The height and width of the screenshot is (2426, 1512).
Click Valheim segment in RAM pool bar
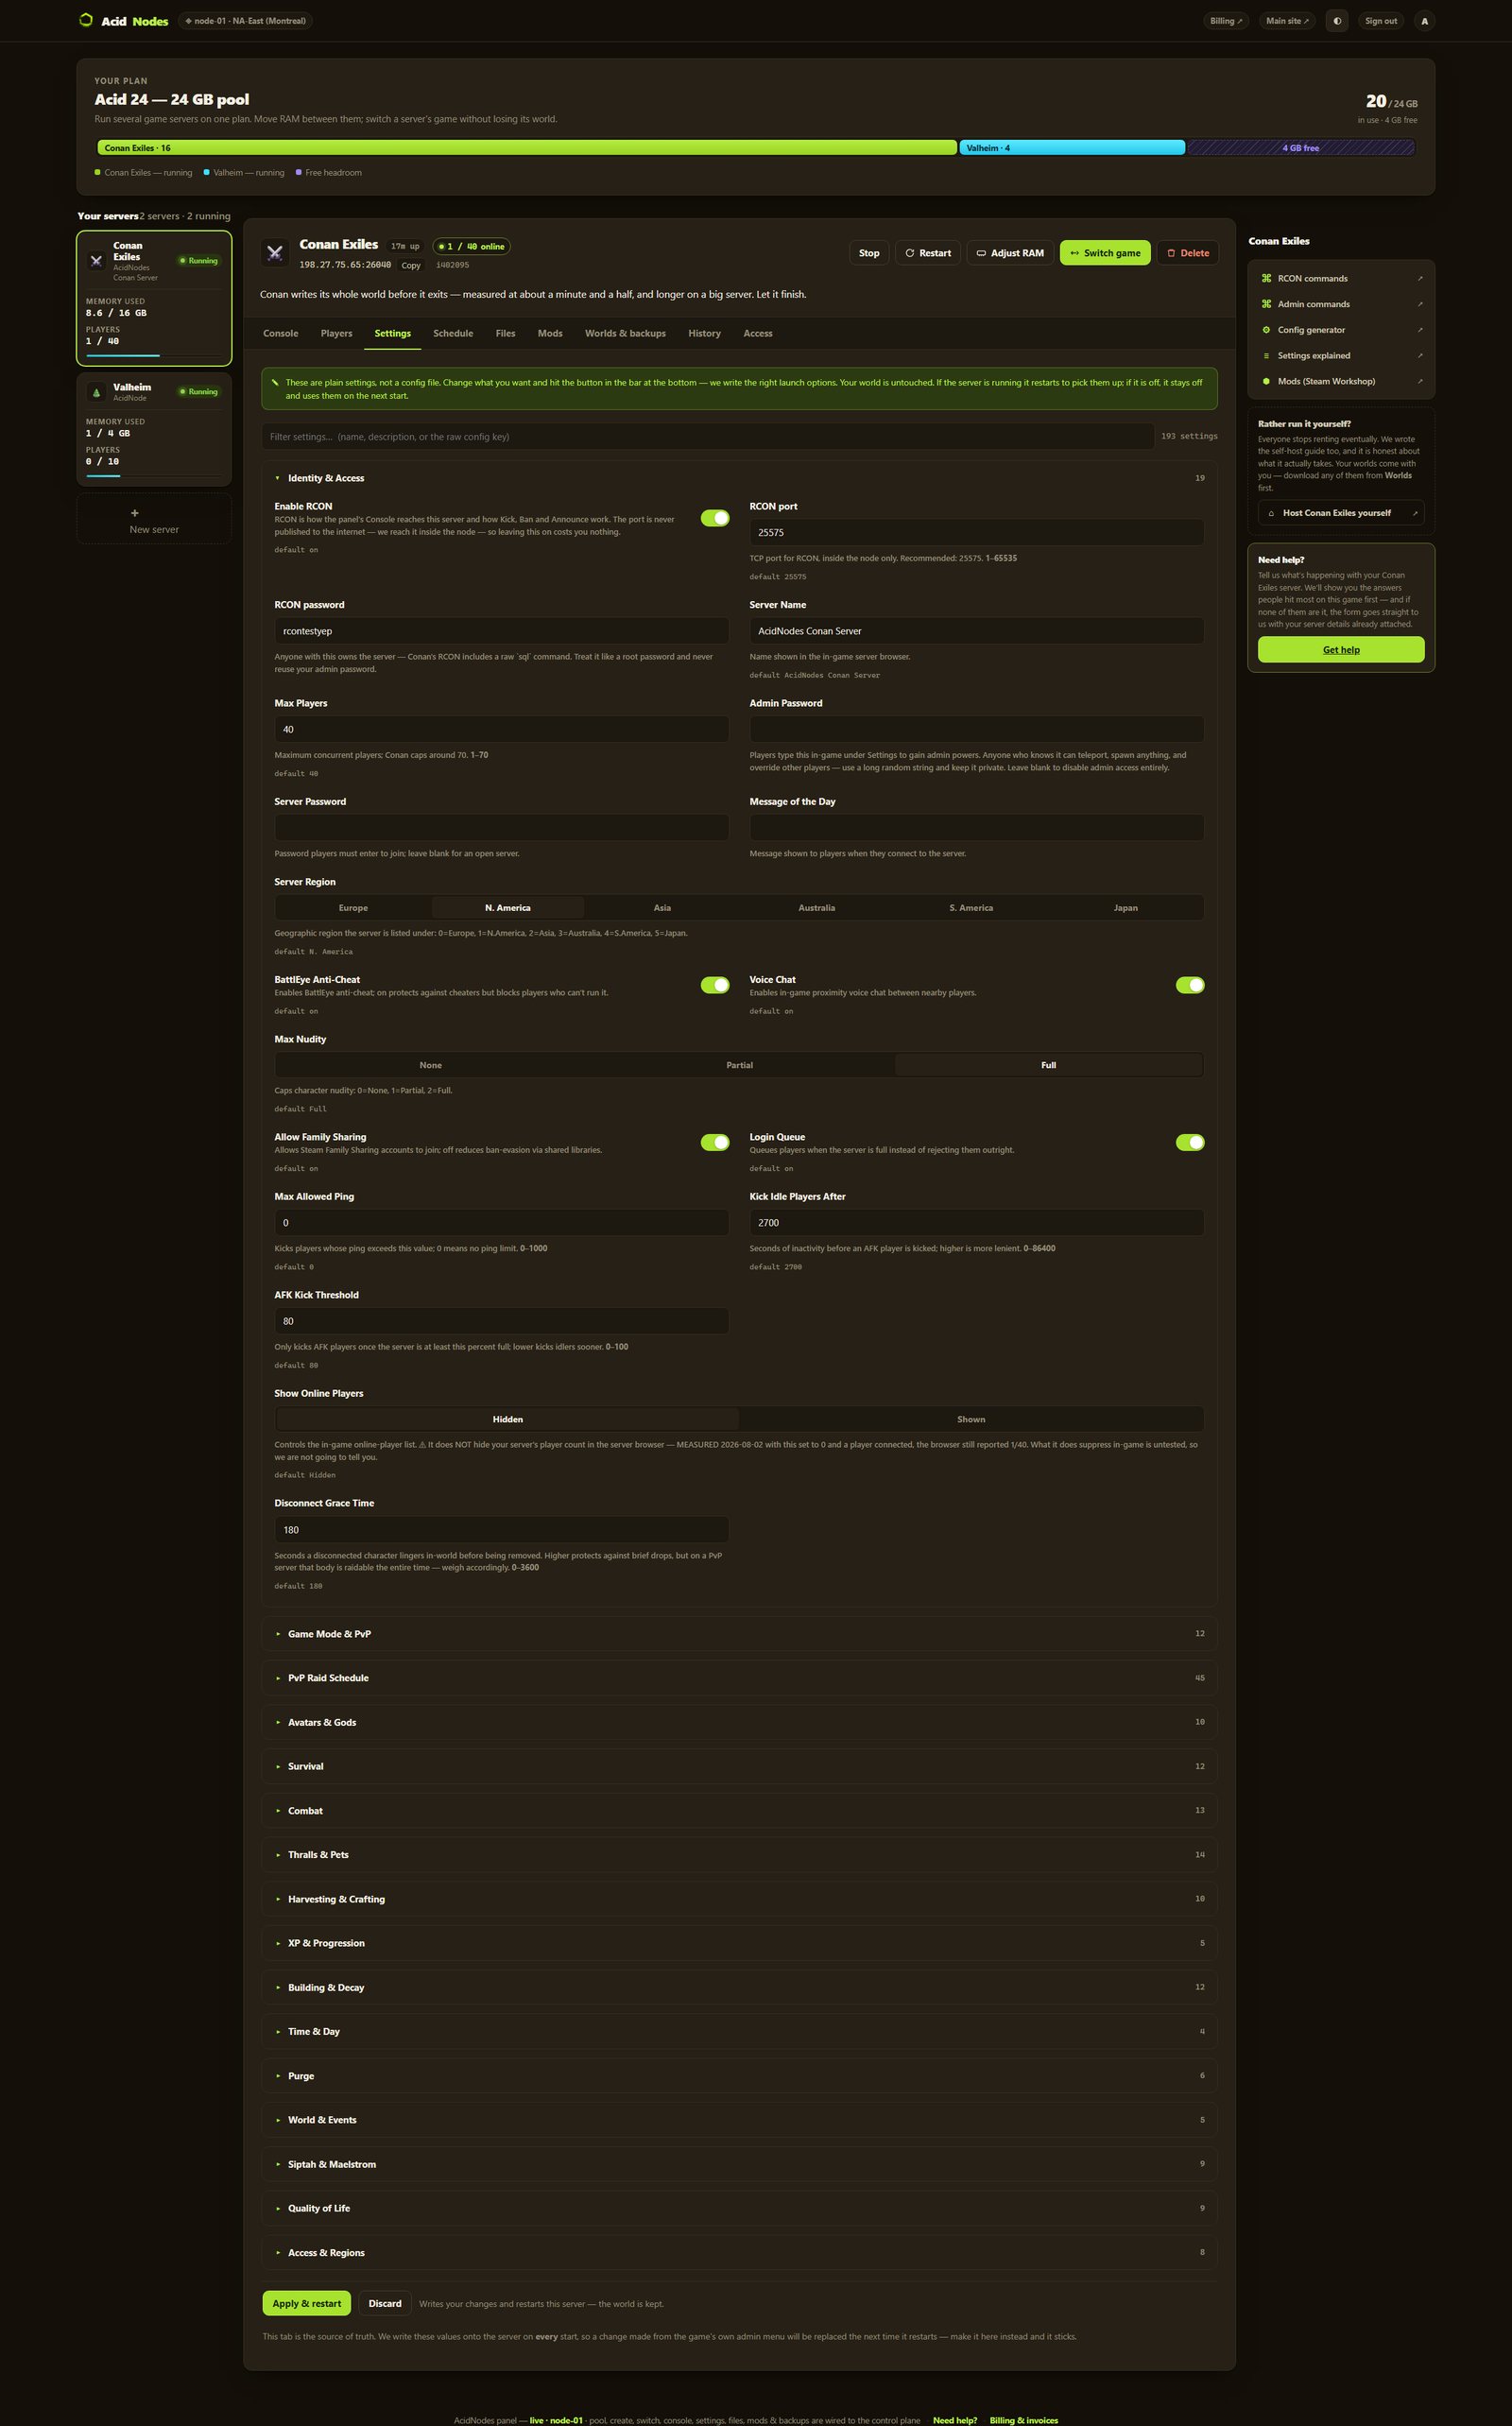coord(1072,148)
